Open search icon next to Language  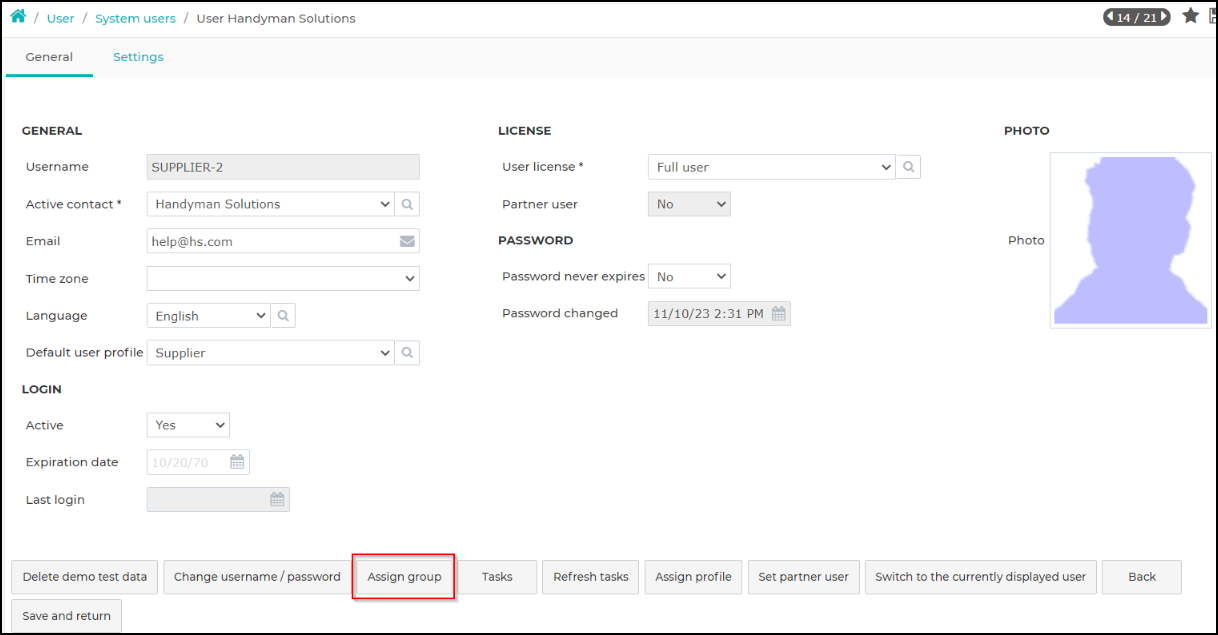(x=284, y=316)
